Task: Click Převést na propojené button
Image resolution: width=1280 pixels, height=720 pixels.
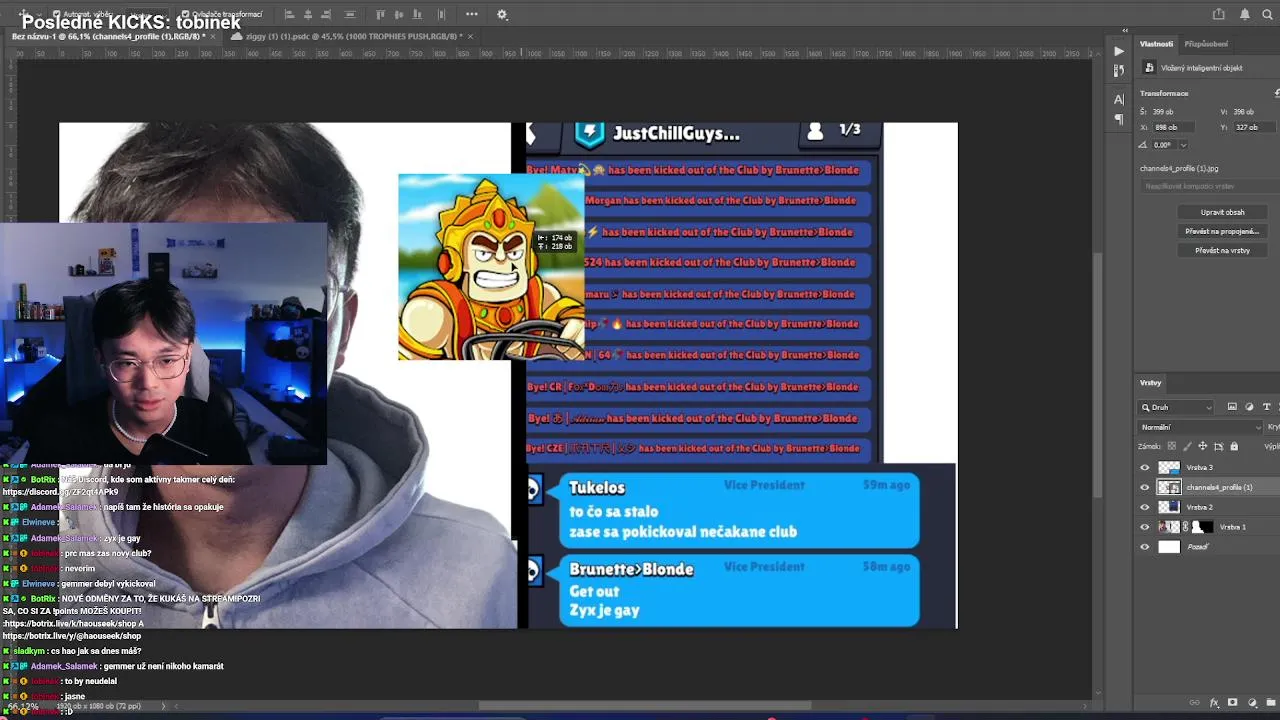Action: 1222,231
